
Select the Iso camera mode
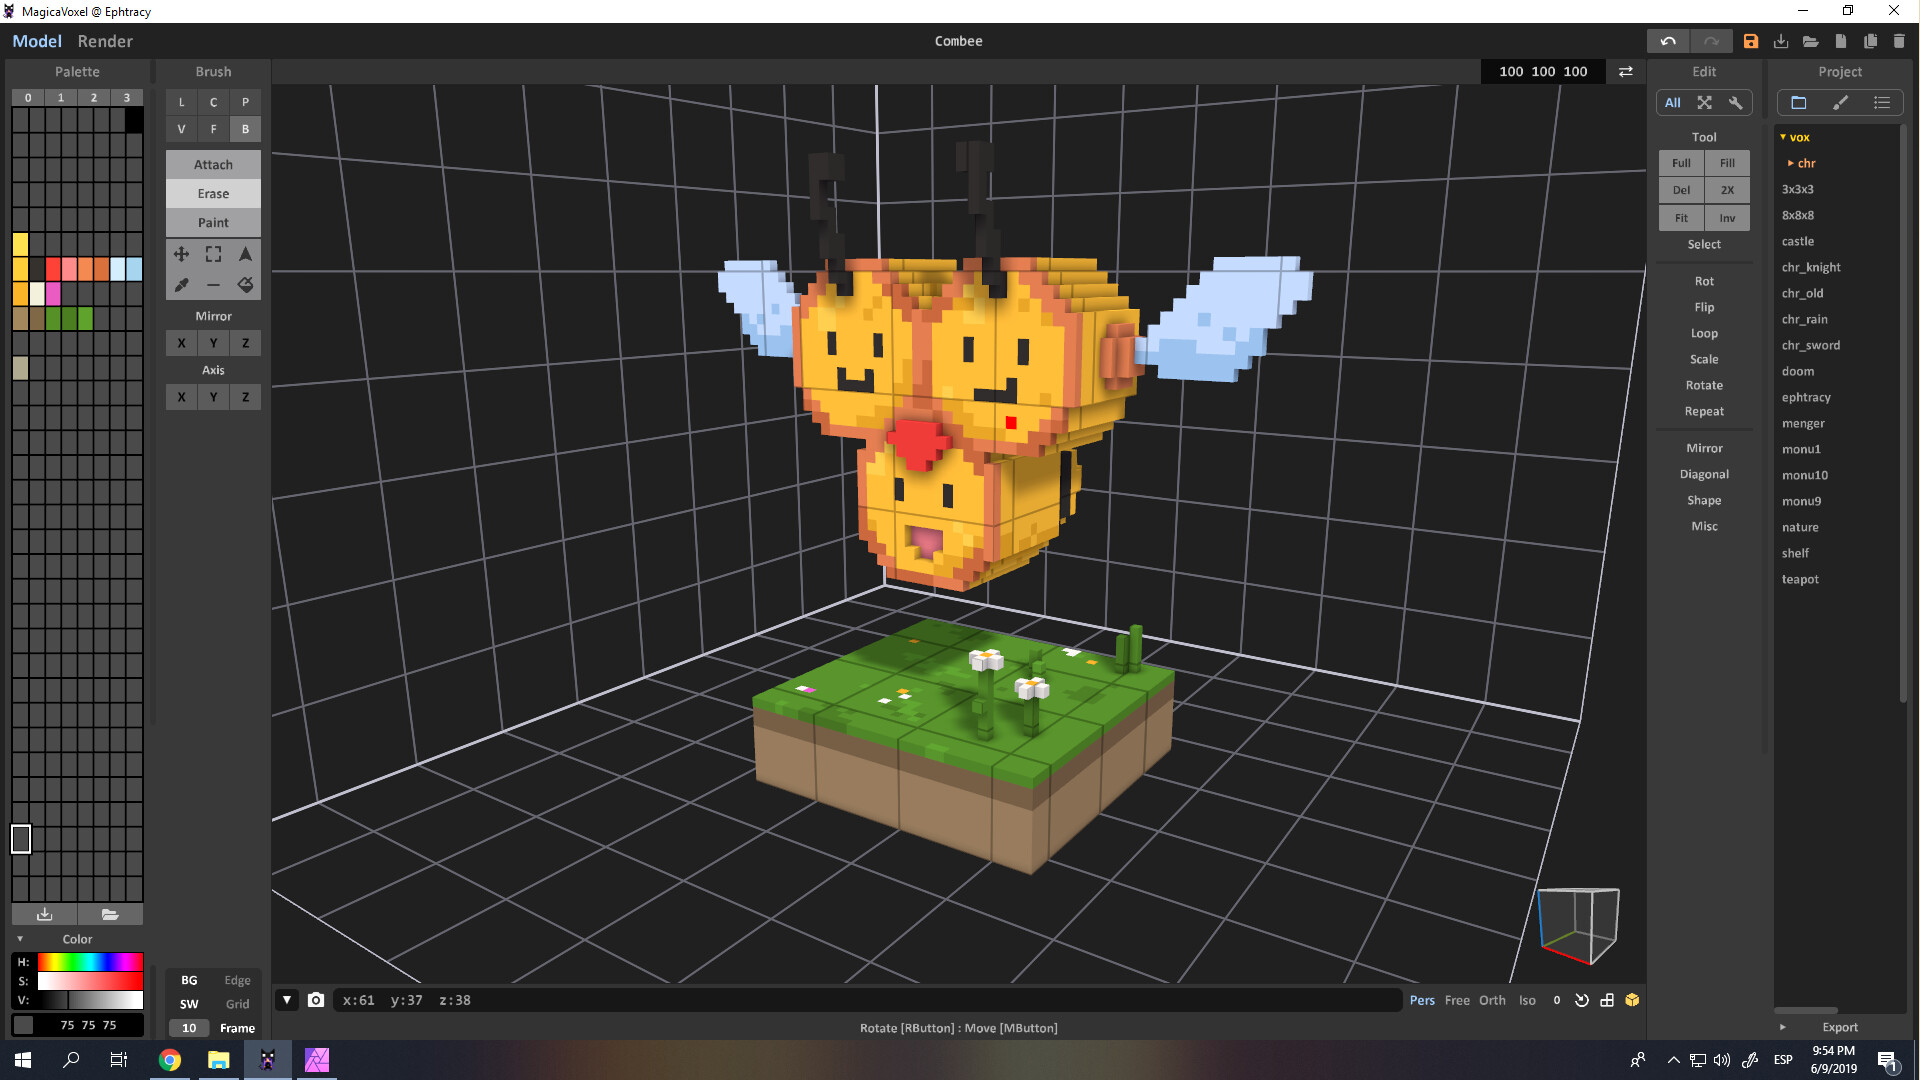click(x=1527, y=1000)
